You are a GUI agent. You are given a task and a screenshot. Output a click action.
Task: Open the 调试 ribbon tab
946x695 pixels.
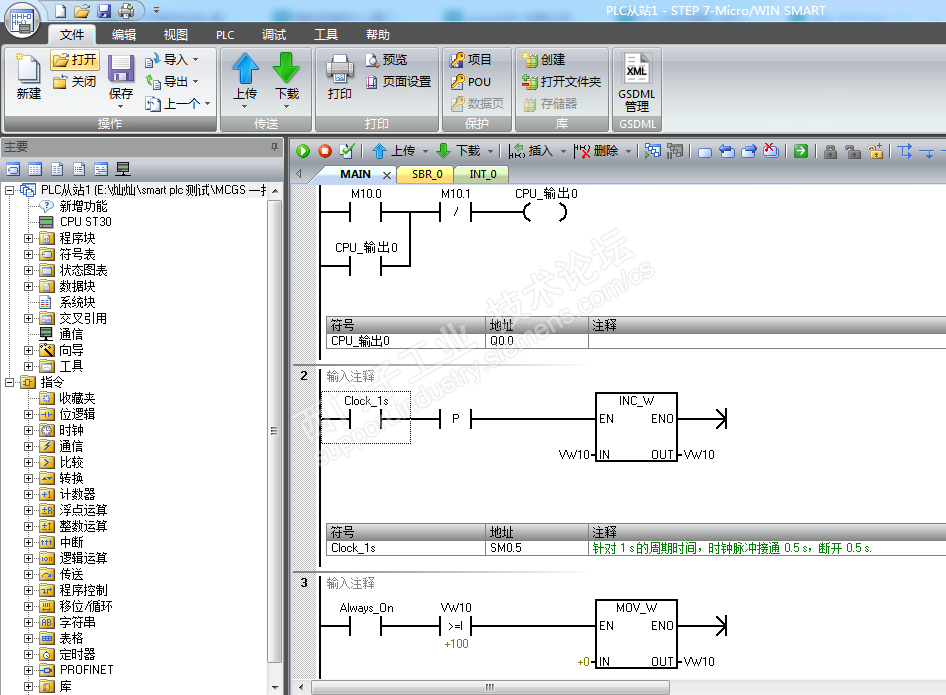(x=274, y=34)
